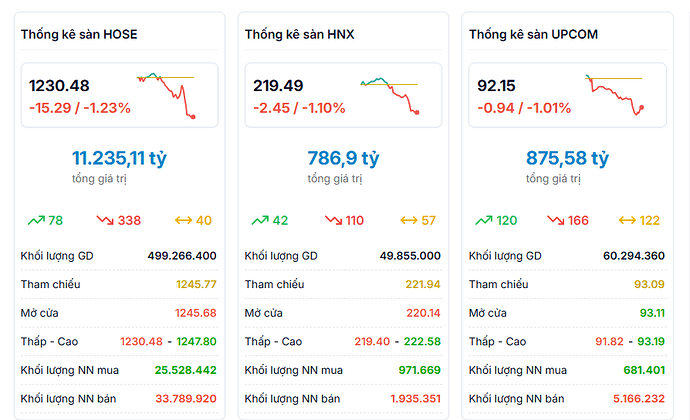Click the Thống kê sàn HNX heading
Screen dimensions: 690x420
pos(299,35)
